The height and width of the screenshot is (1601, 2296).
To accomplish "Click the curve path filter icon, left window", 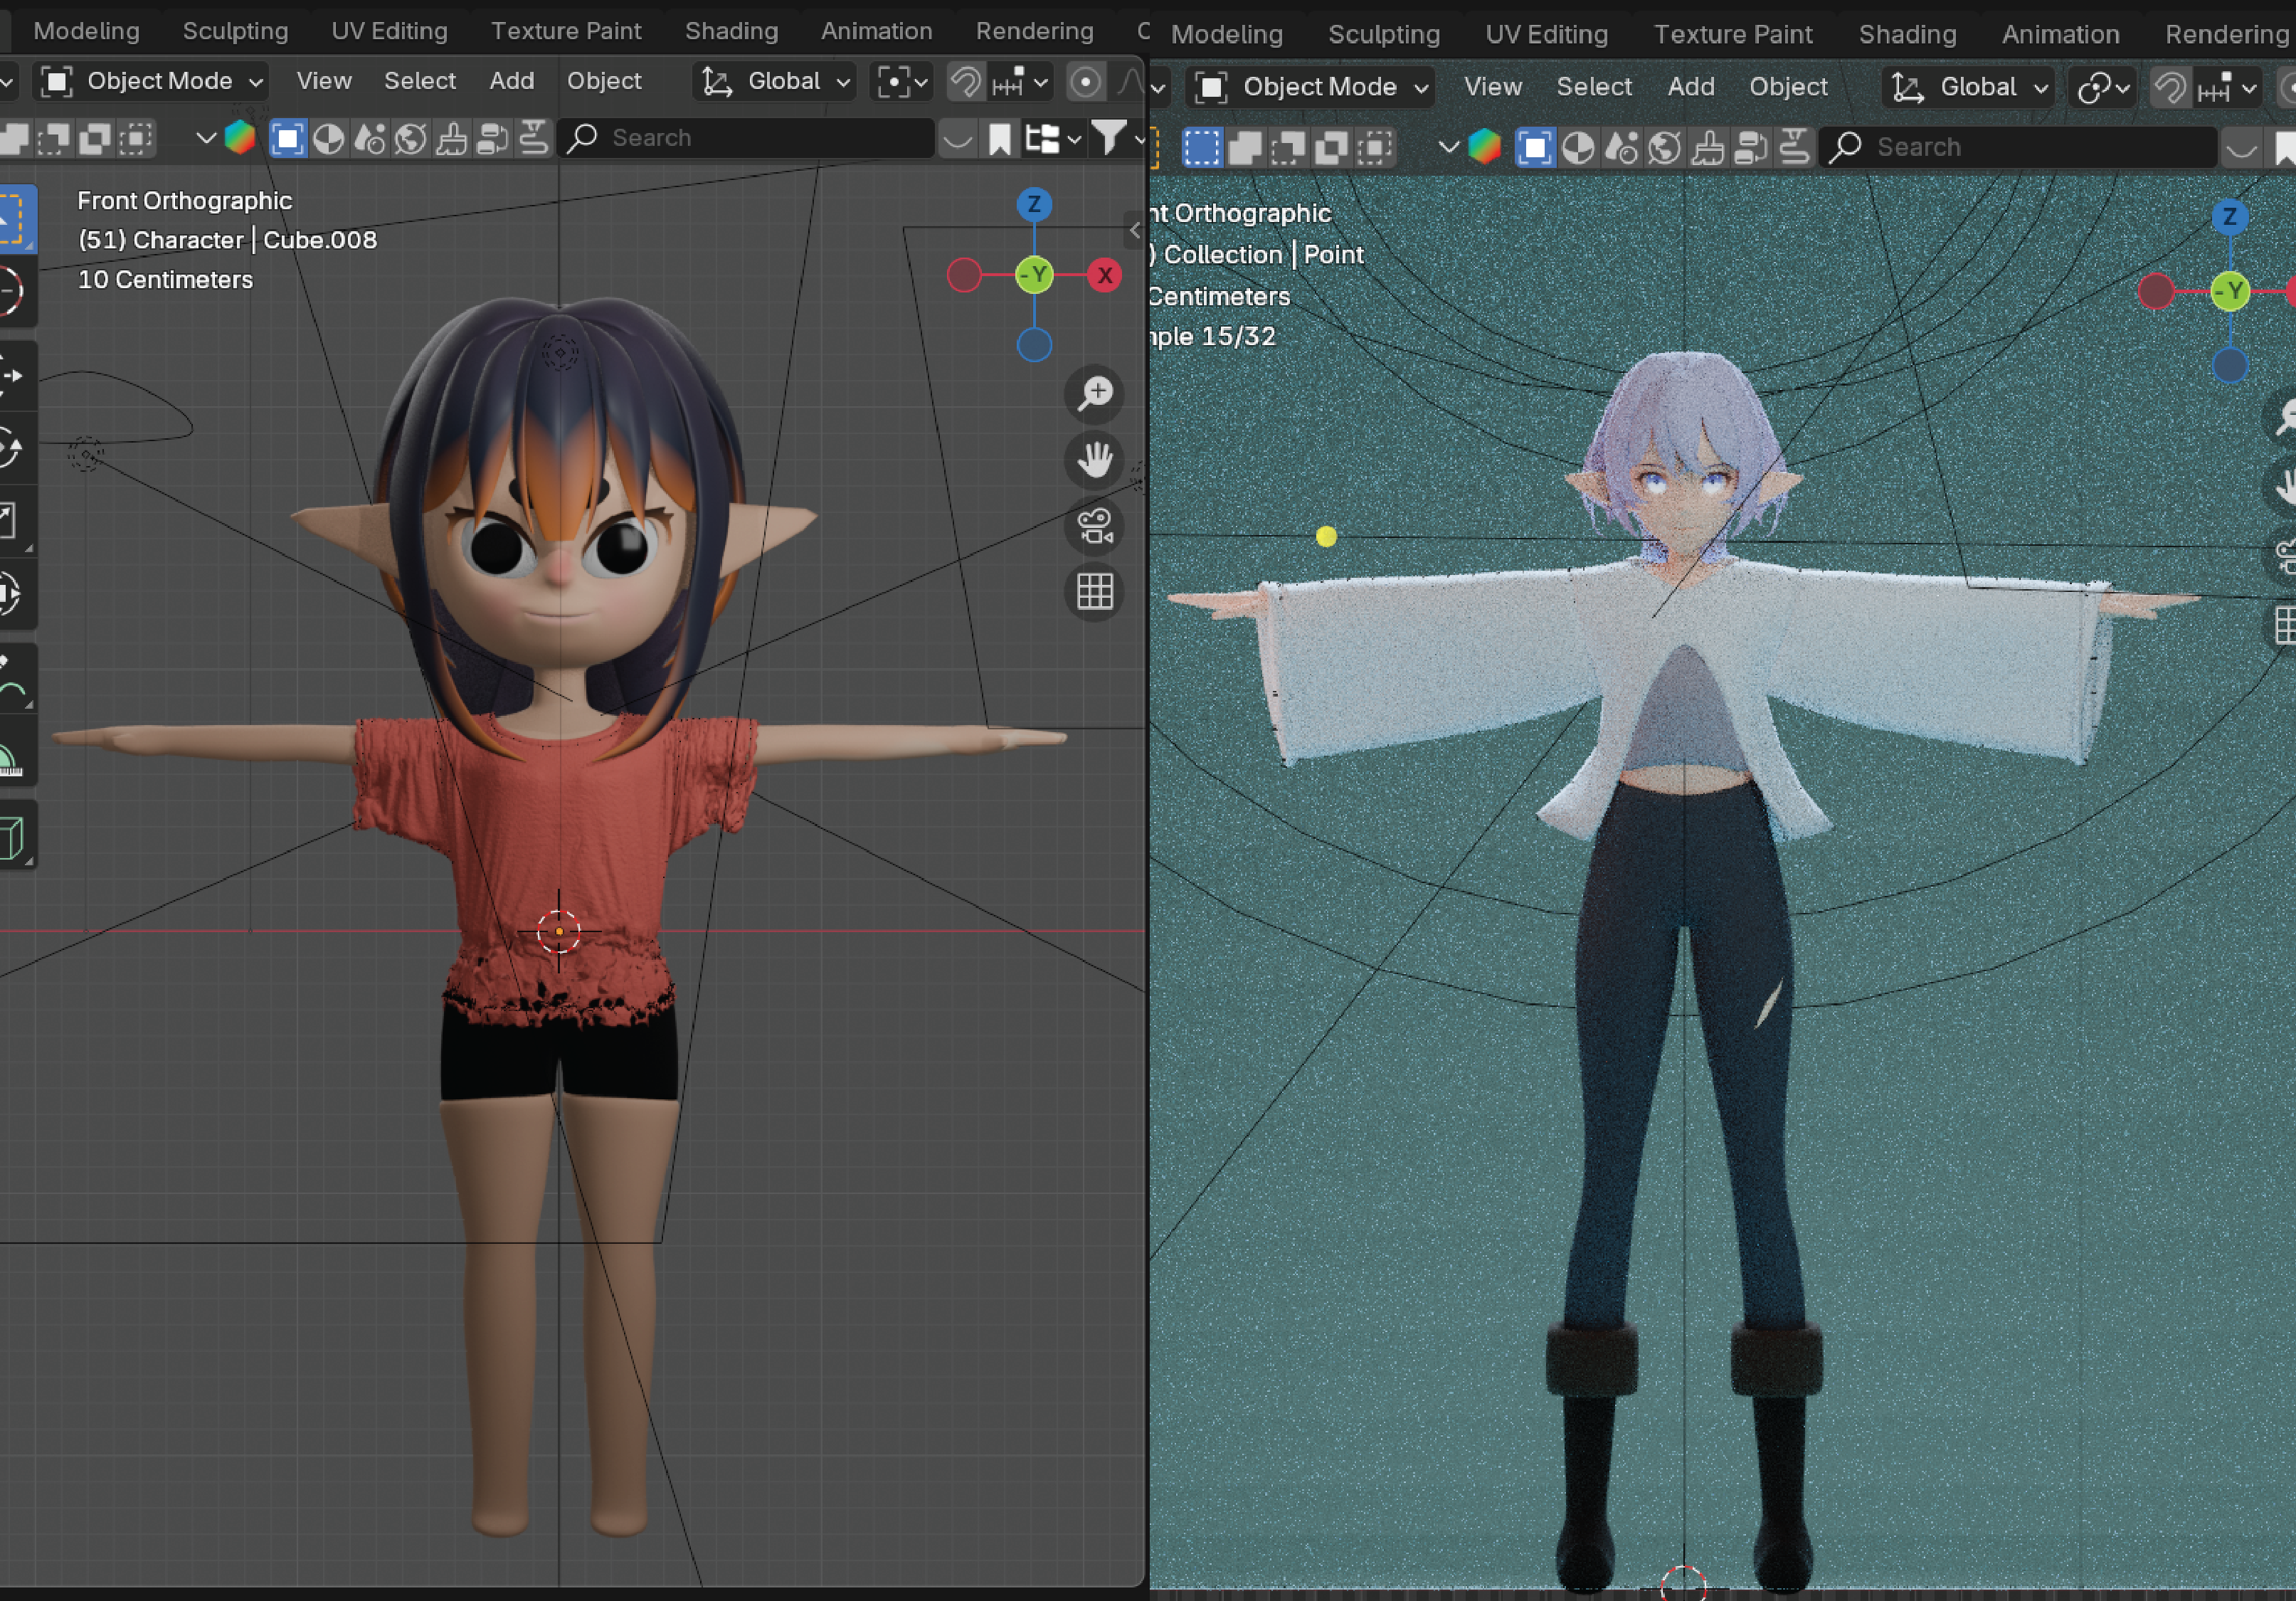I will 533,138.
